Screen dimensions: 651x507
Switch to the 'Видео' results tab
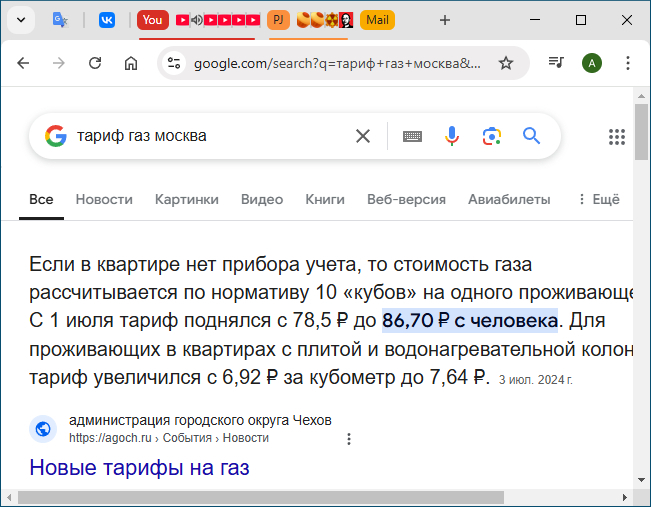262,200
